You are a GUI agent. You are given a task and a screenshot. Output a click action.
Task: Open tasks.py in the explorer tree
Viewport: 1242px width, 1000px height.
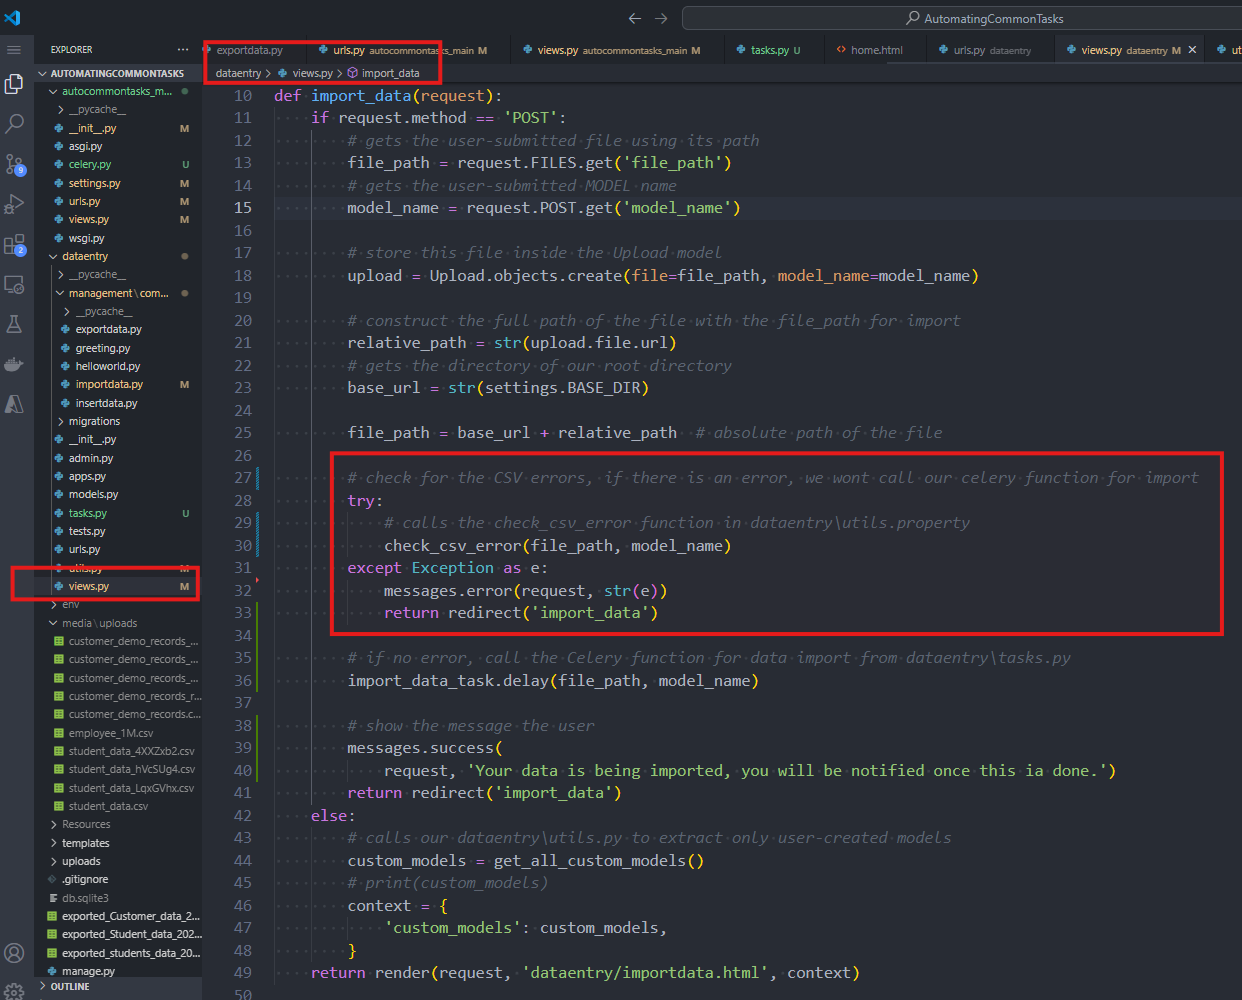(x=117, y=513)
